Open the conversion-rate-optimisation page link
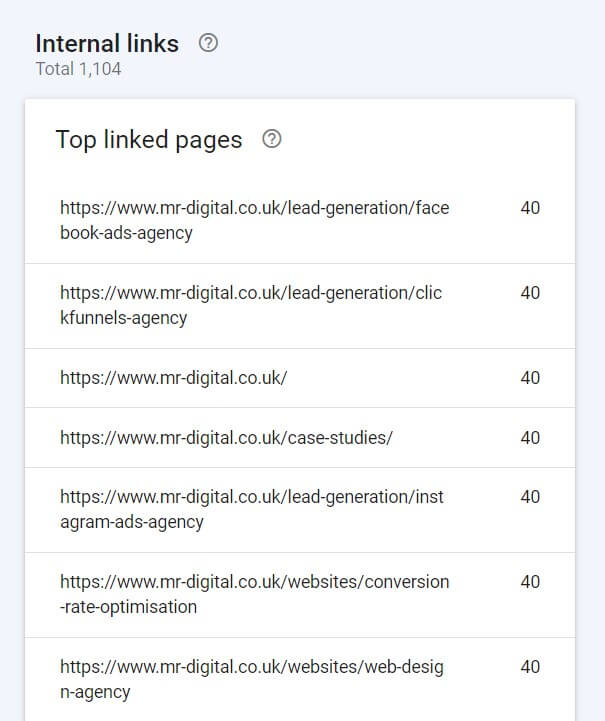 point(254,594)
